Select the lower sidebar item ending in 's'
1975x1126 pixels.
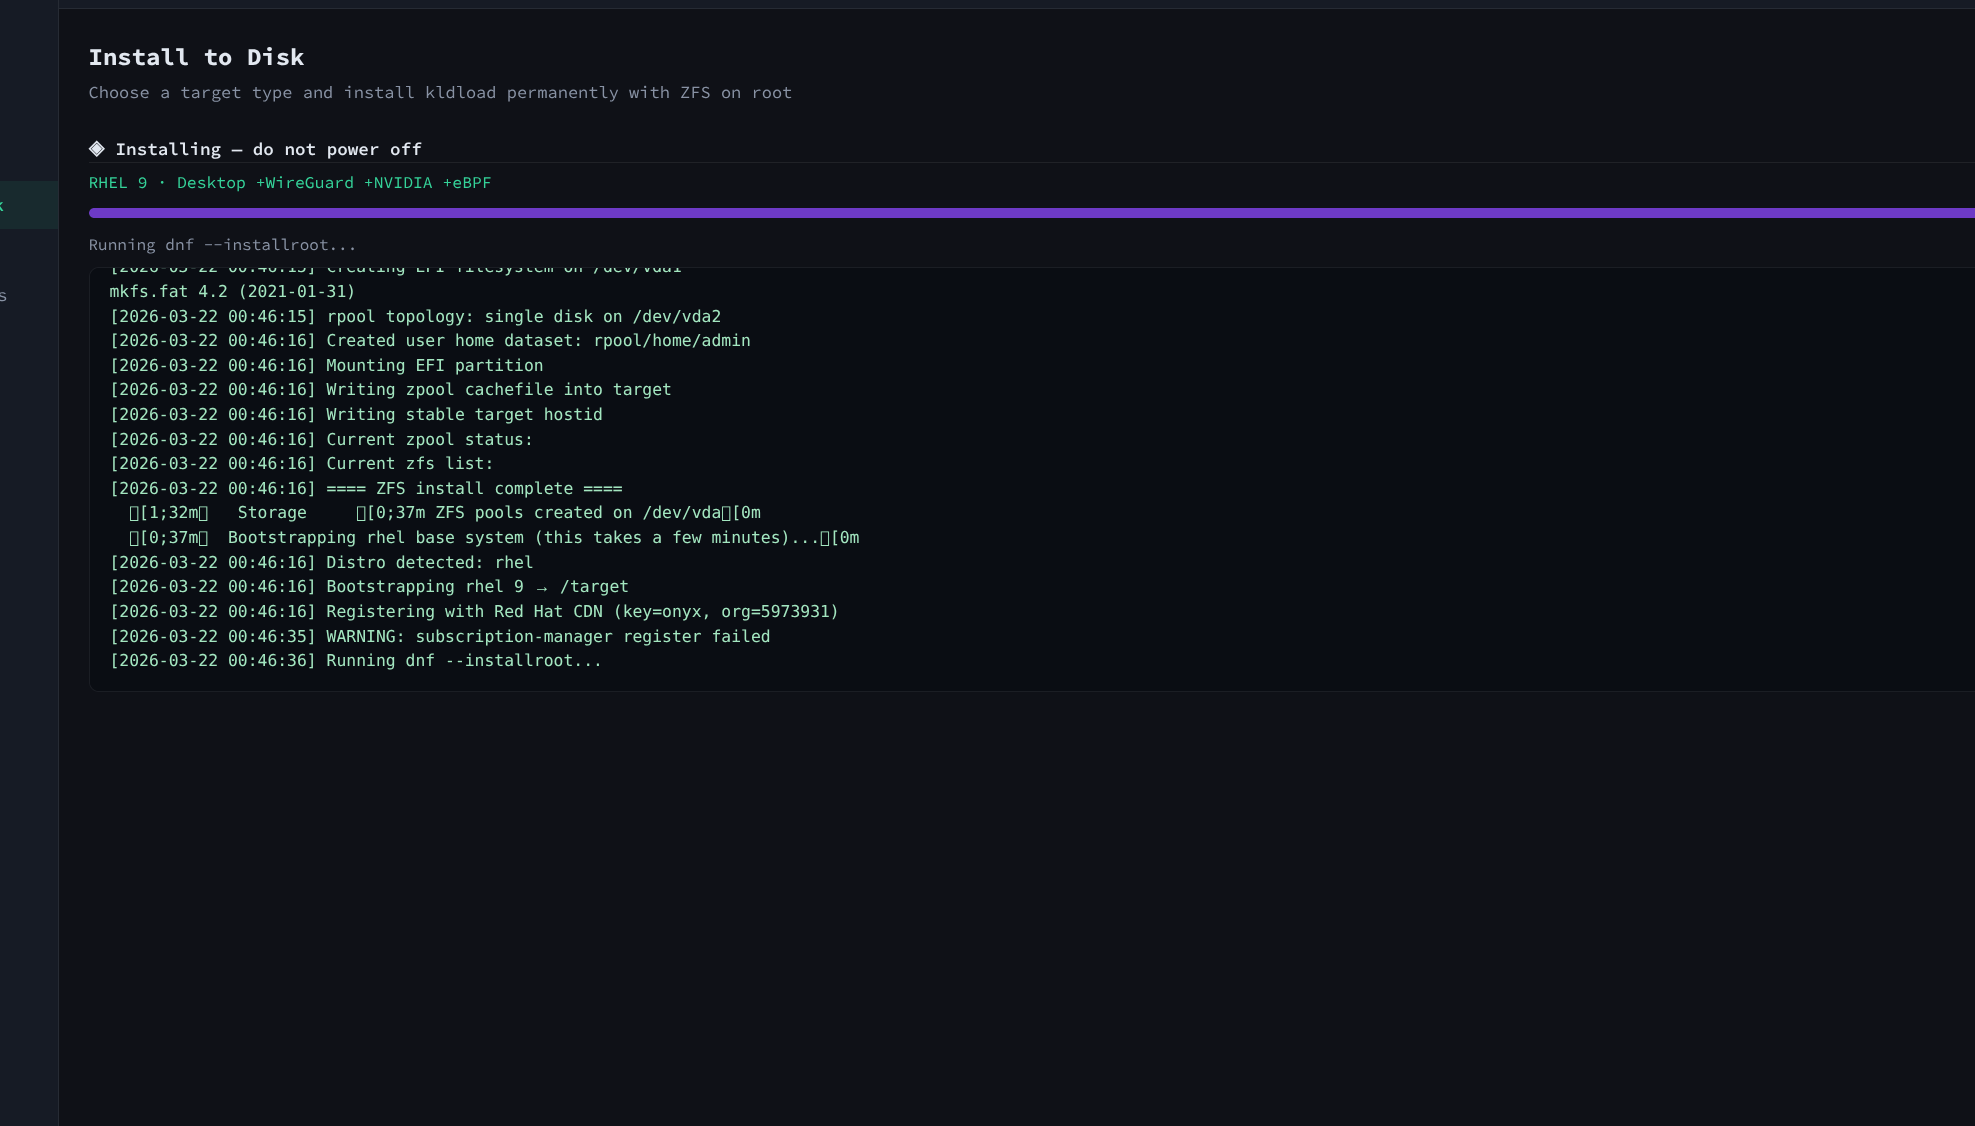point(28,296)
